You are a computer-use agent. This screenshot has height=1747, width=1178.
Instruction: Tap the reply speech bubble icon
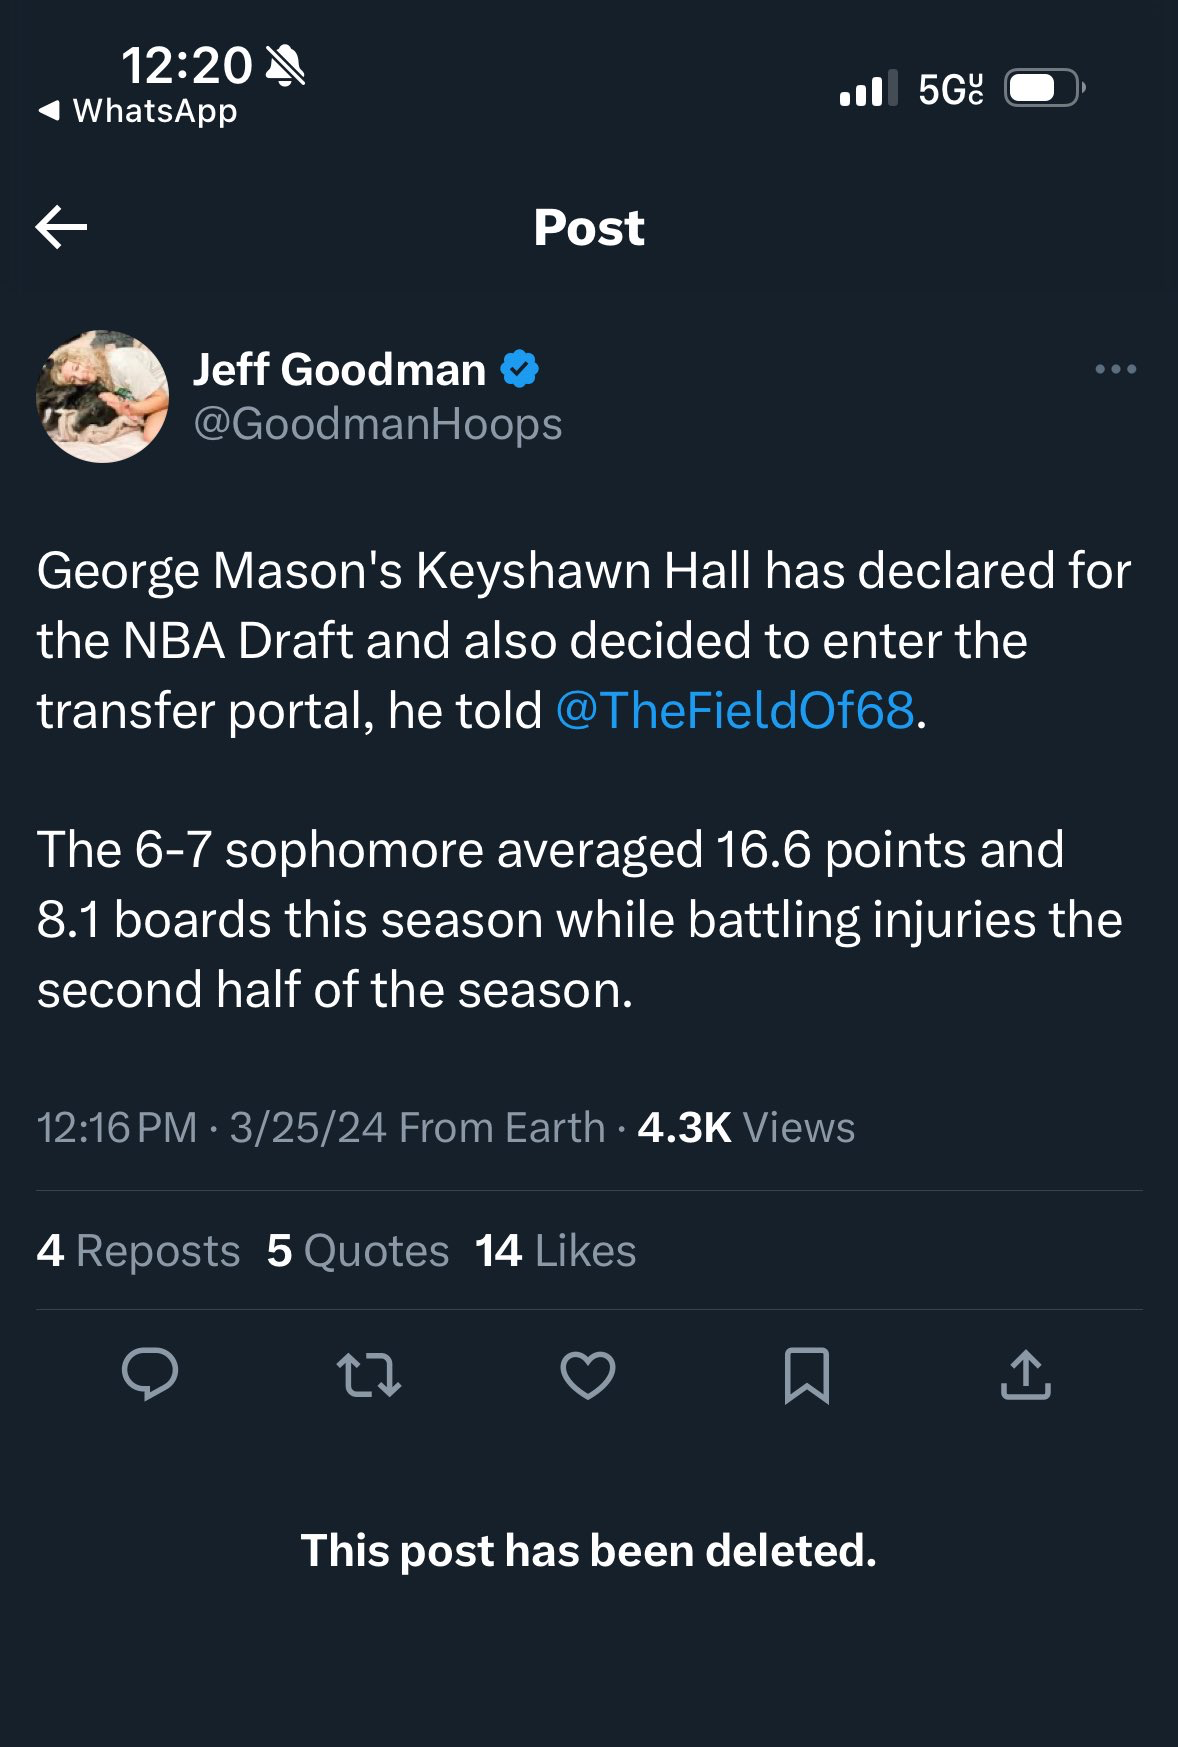tap(150, 1374)
